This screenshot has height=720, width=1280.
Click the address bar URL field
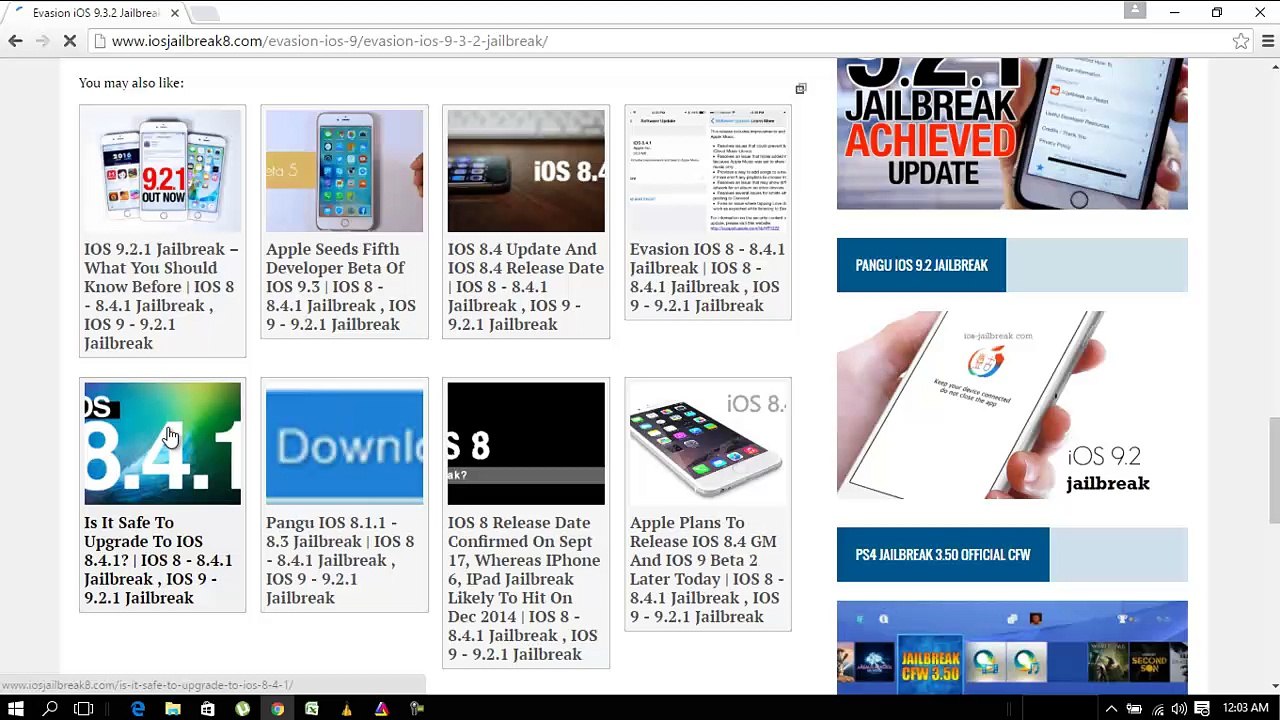(x=660, y=41)
